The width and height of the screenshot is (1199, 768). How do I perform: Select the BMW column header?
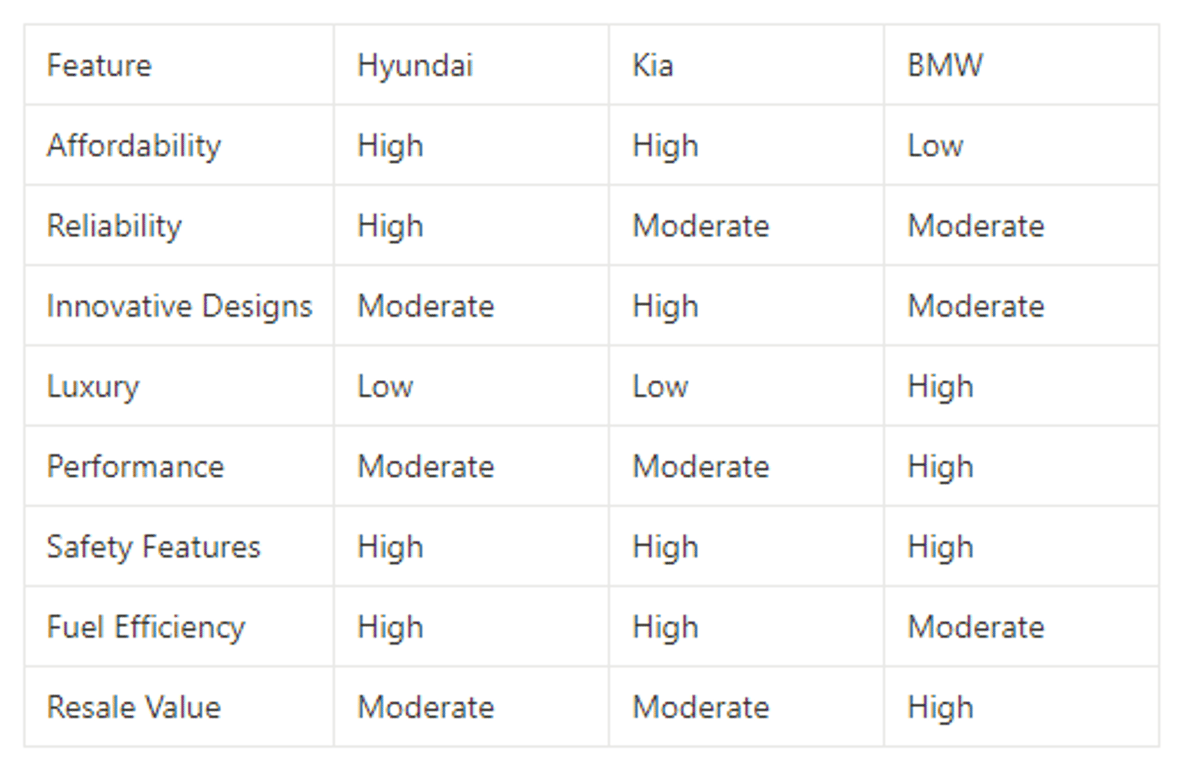[x=1022, y=65]
